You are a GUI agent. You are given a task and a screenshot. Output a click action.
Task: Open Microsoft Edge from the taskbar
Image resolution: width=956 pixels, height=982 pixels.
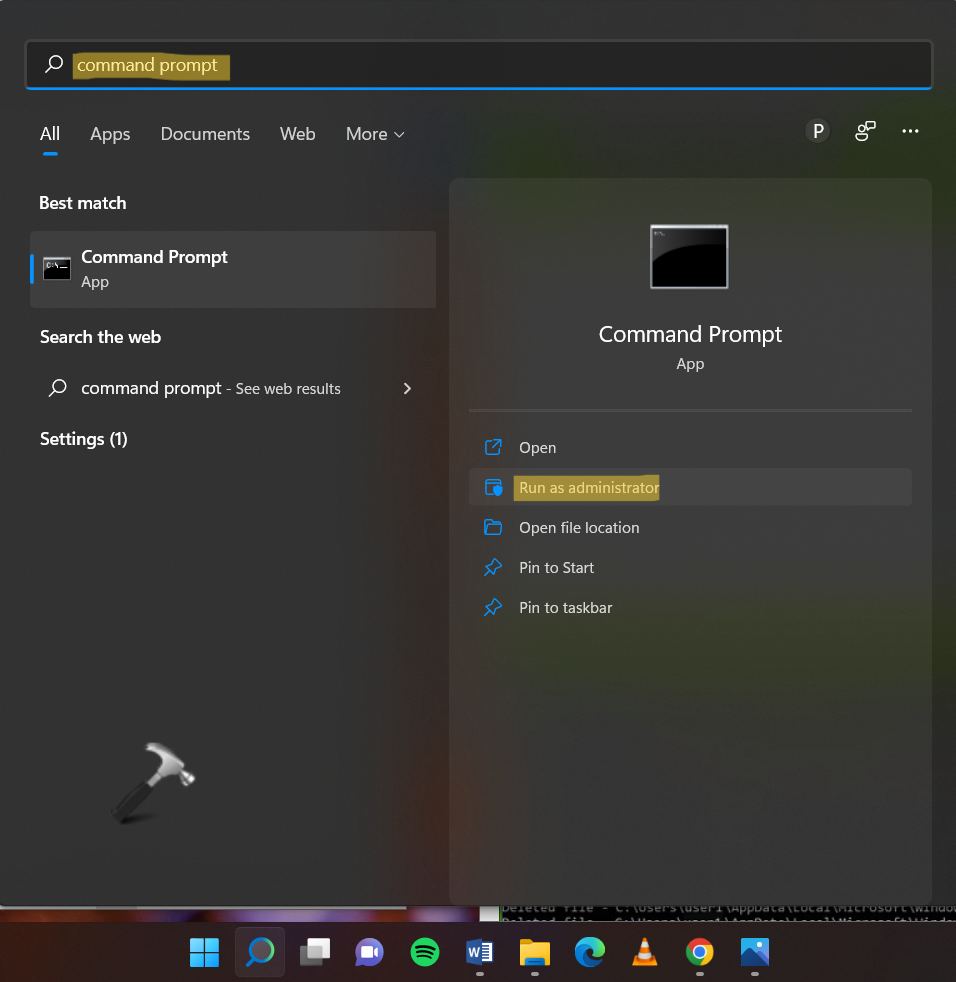tap(590, 952)
